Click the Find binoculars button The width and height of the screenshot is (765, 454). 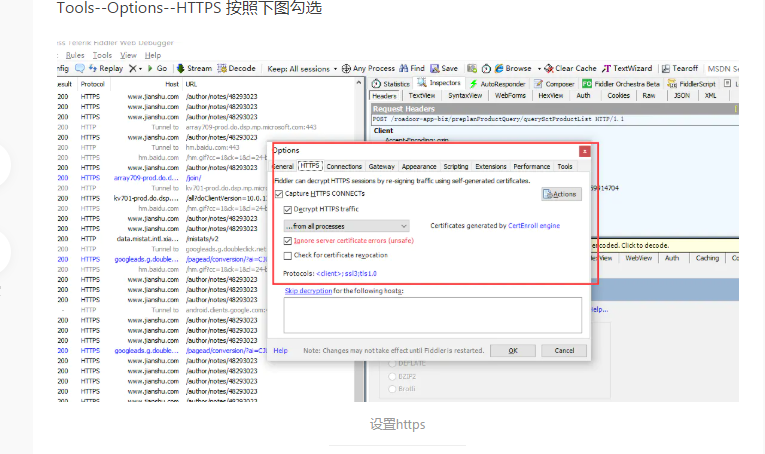[x=412, y=68]
